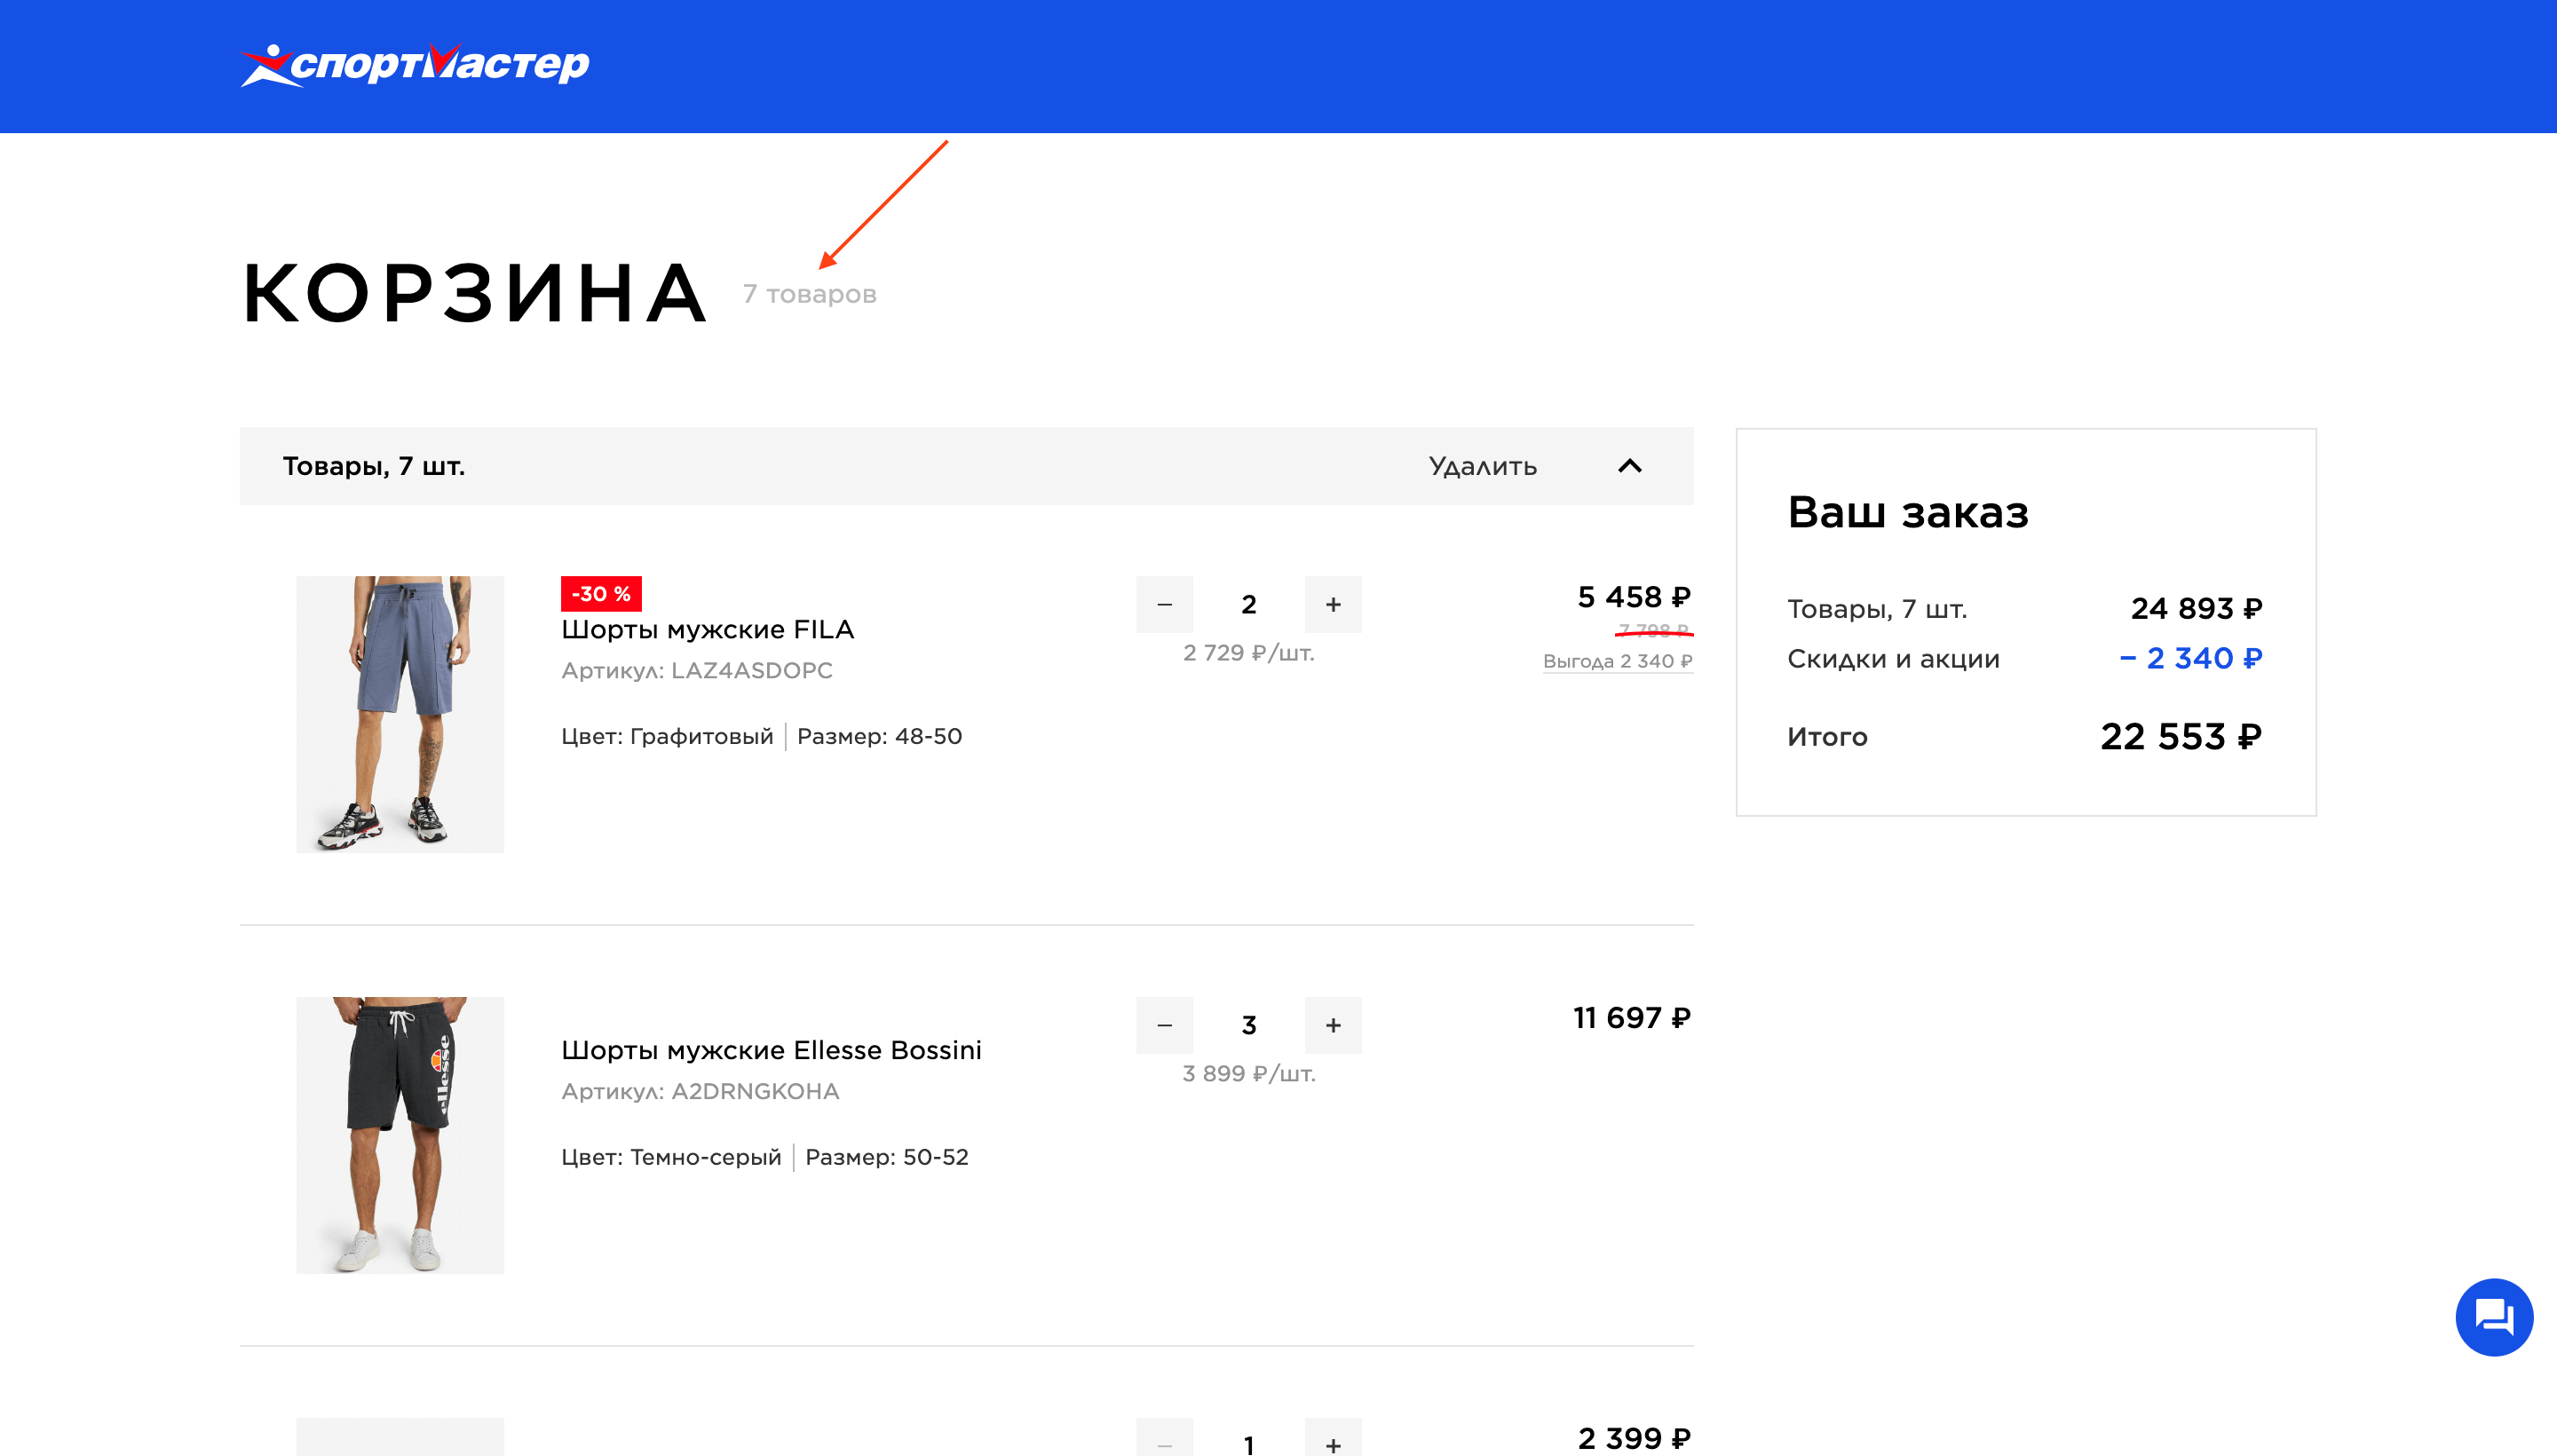Click Цвет: Графитовый attribute
The height and width of the screenshot is (1456, 2557).
pyautogui.click(x=667, y=736)
